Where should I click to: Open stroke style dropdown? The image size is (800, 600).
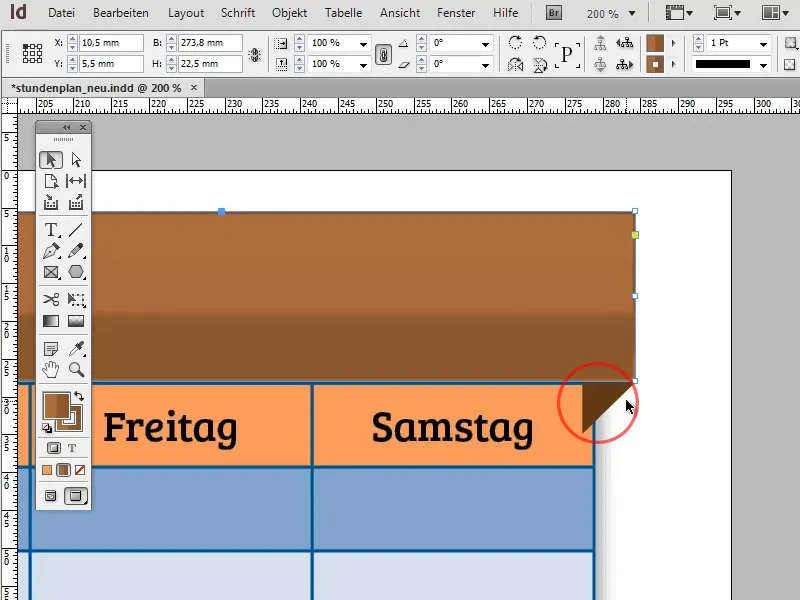763,65
